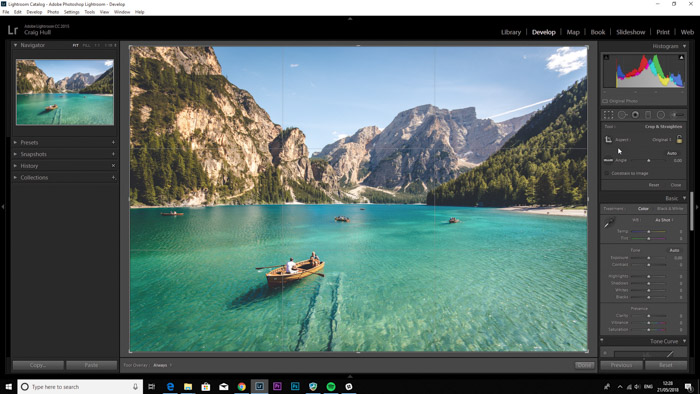Toggle shadow clipping indicator in histogram
The image size is (700, 394).
coord(606,58)
